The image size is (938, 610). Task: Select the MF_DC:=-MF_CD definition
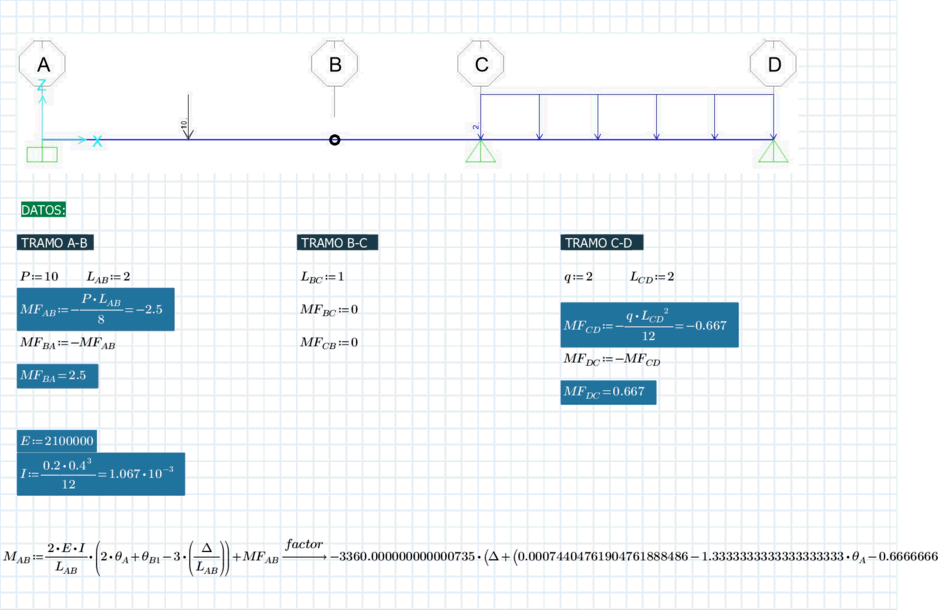tap(612, 359)
